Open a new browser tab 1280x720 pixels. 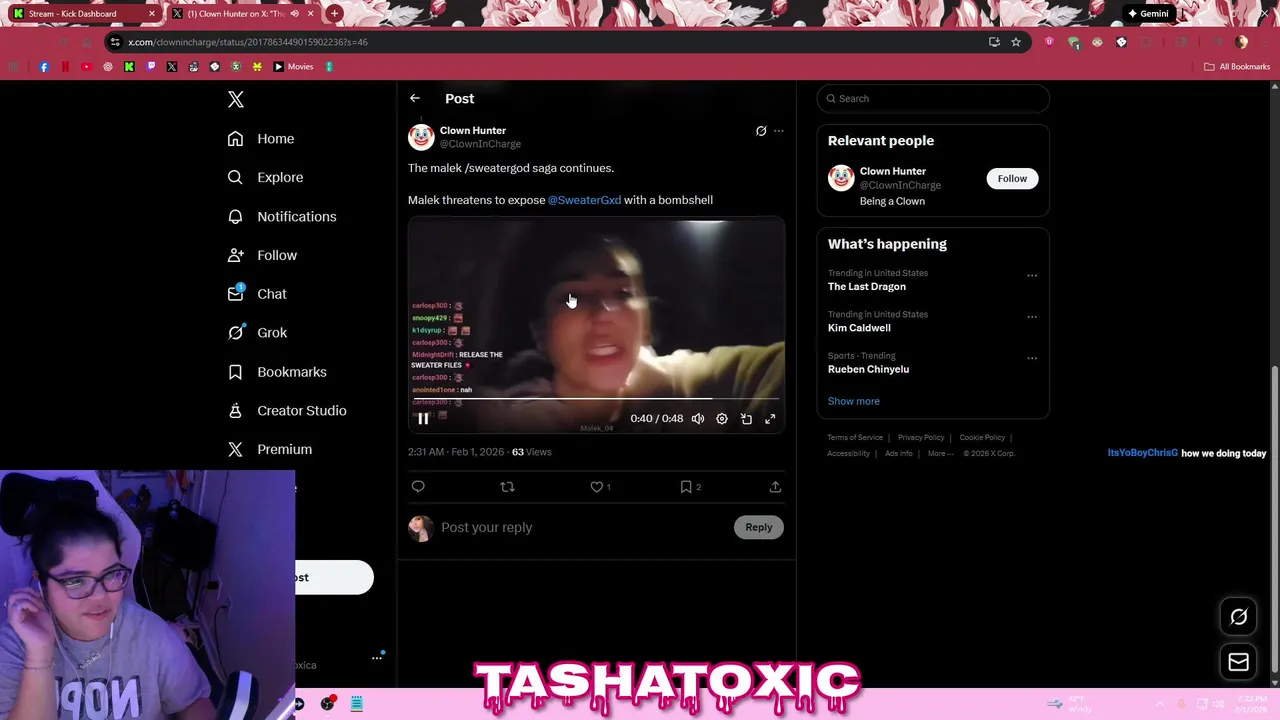click(334, 14)
